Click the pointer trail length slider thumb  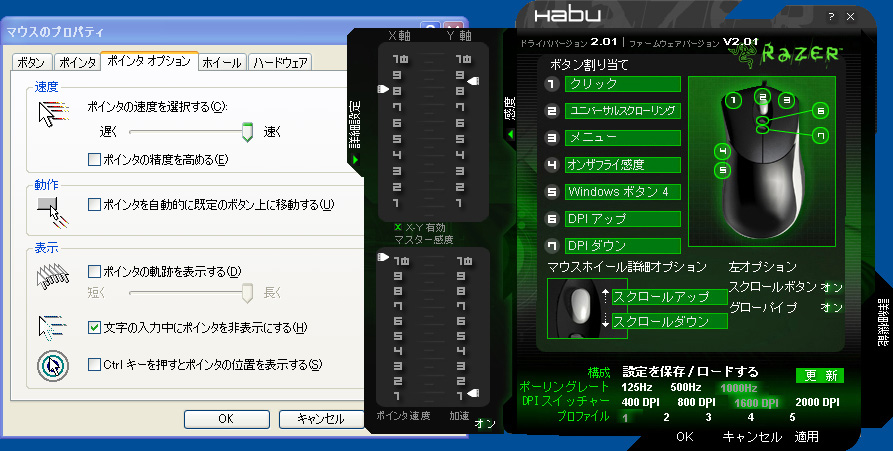pyautogui.click(x=247, y=293)
